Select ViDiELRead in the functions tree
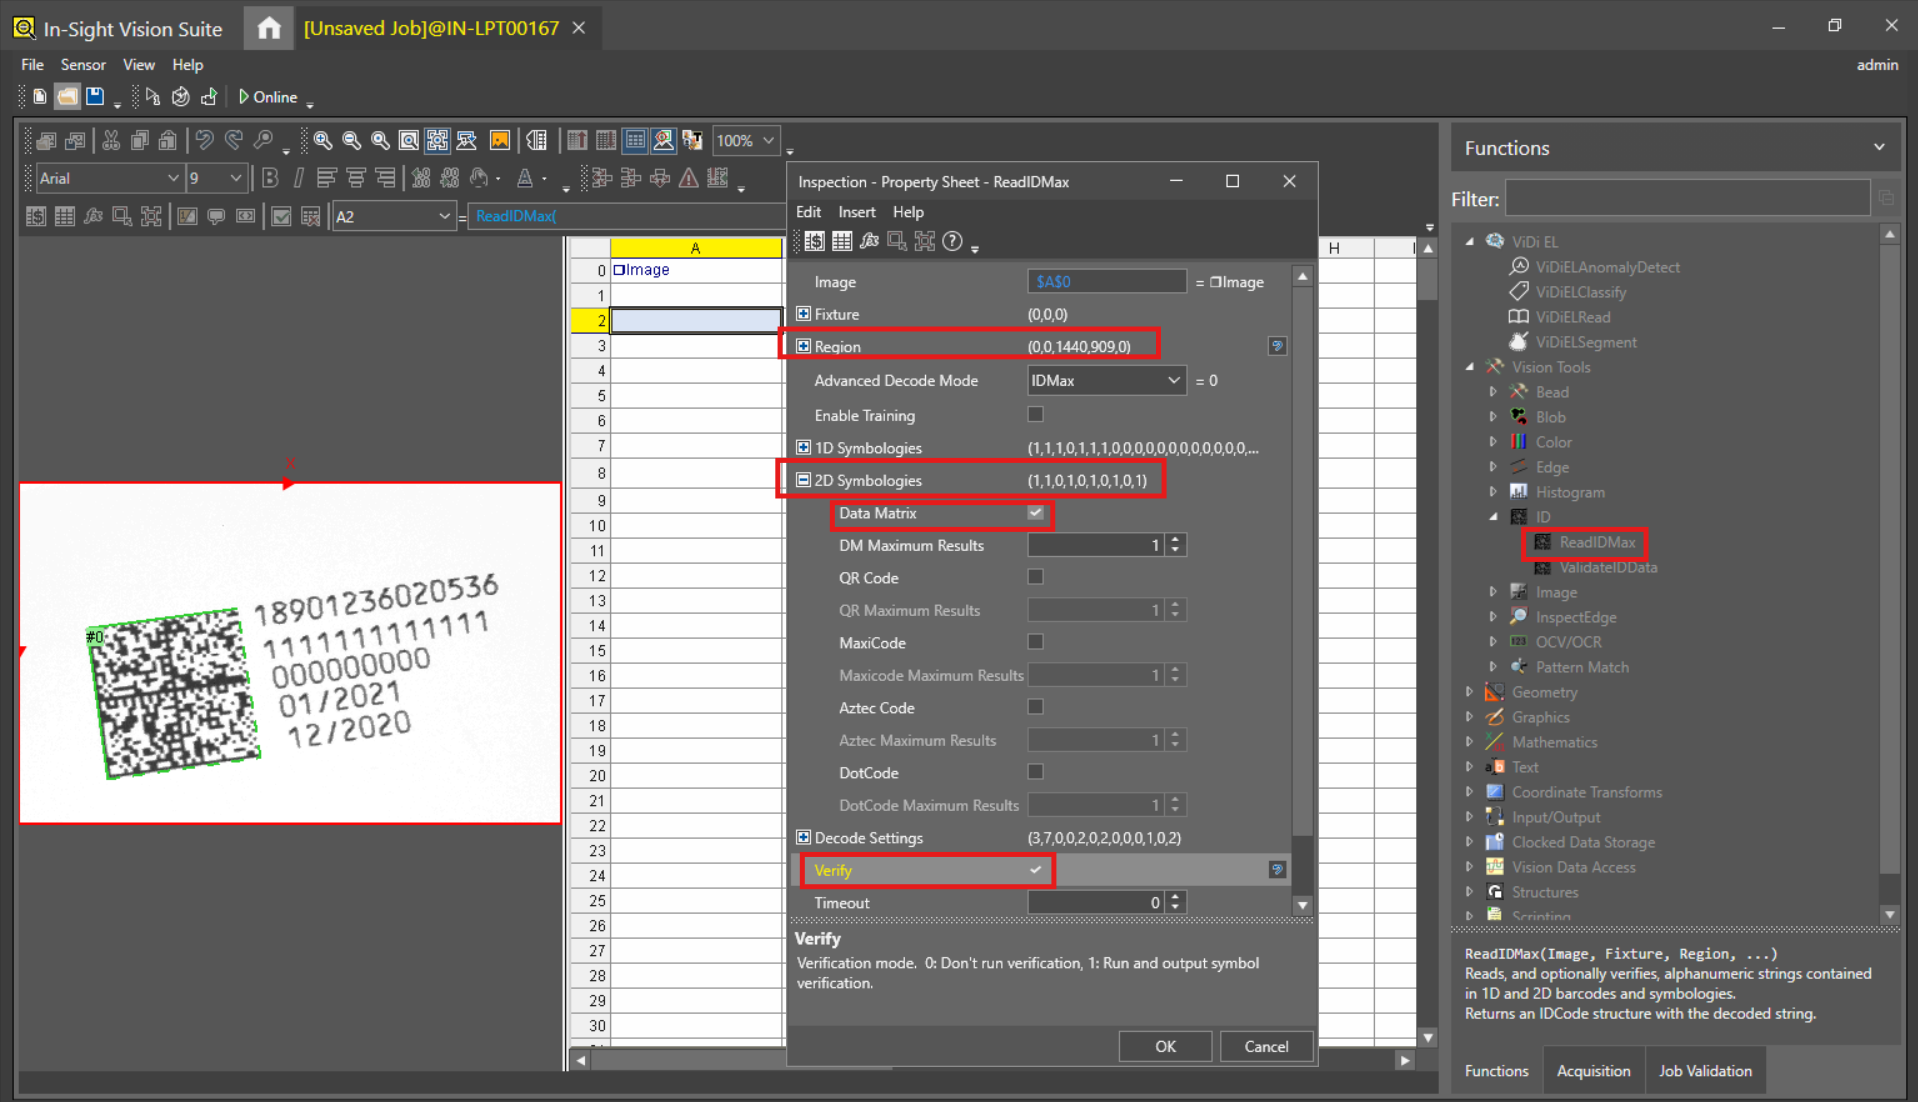The height and width of the screenshot is (1102, 1918). click(x=1572, y=317)
